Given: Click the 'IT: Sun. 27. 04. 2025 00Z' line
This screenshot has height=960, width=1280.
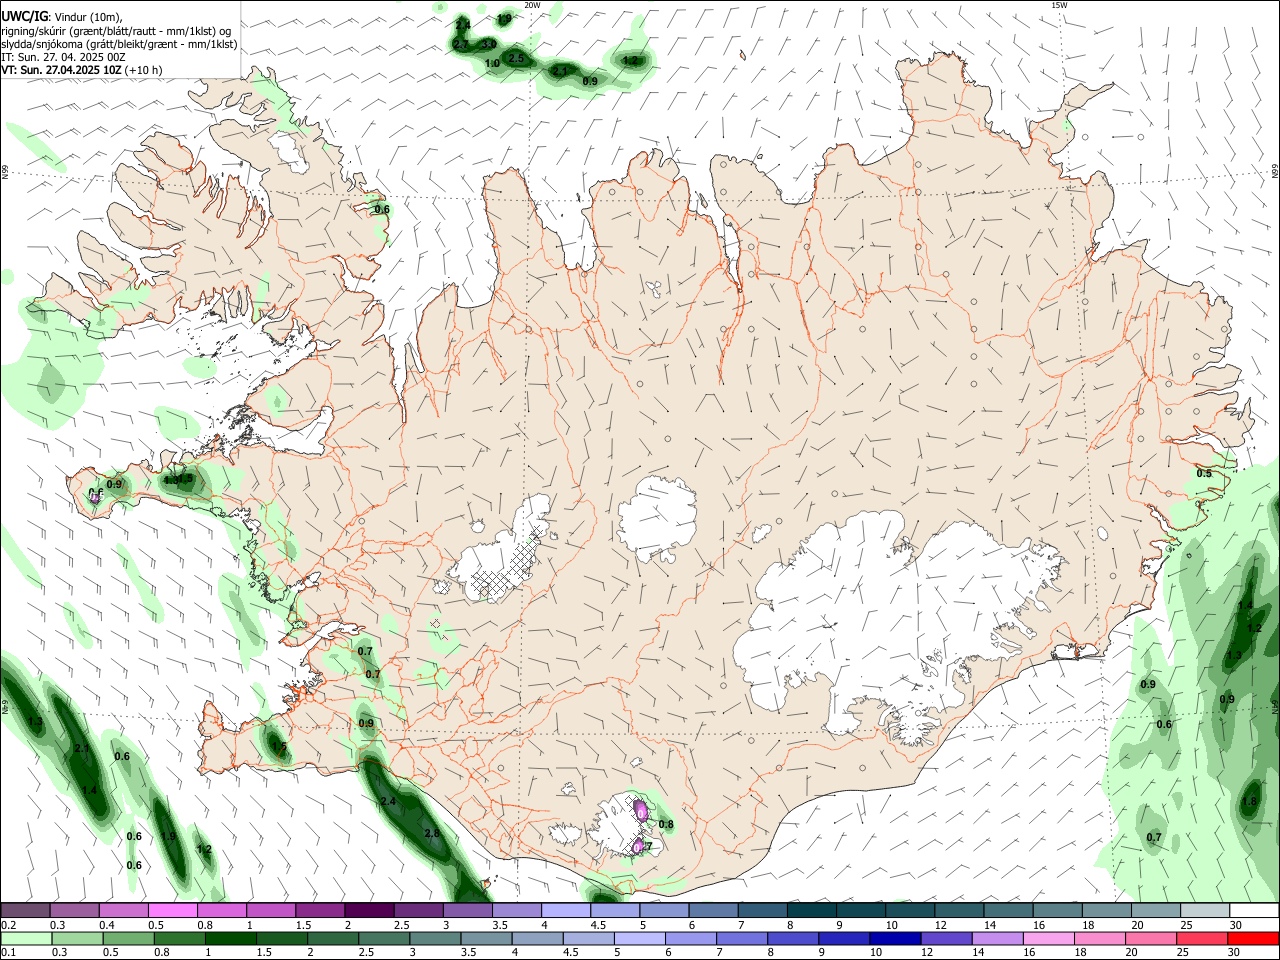Looking at the screenshot, I should click(64, 57).
